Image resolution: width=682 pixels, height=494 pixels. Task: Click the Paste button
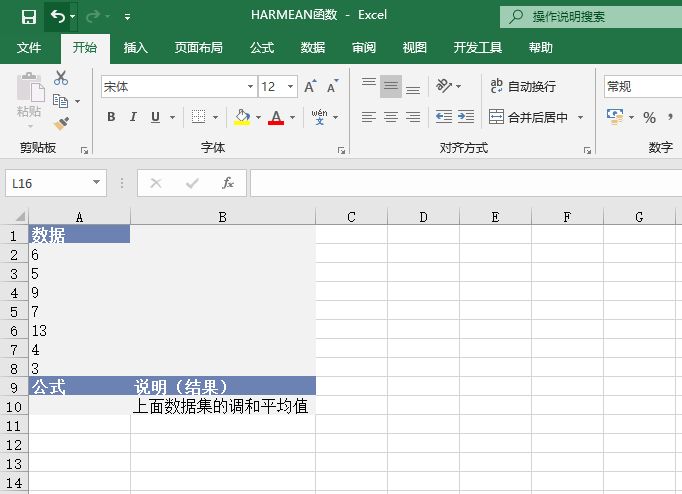point(29,100)
